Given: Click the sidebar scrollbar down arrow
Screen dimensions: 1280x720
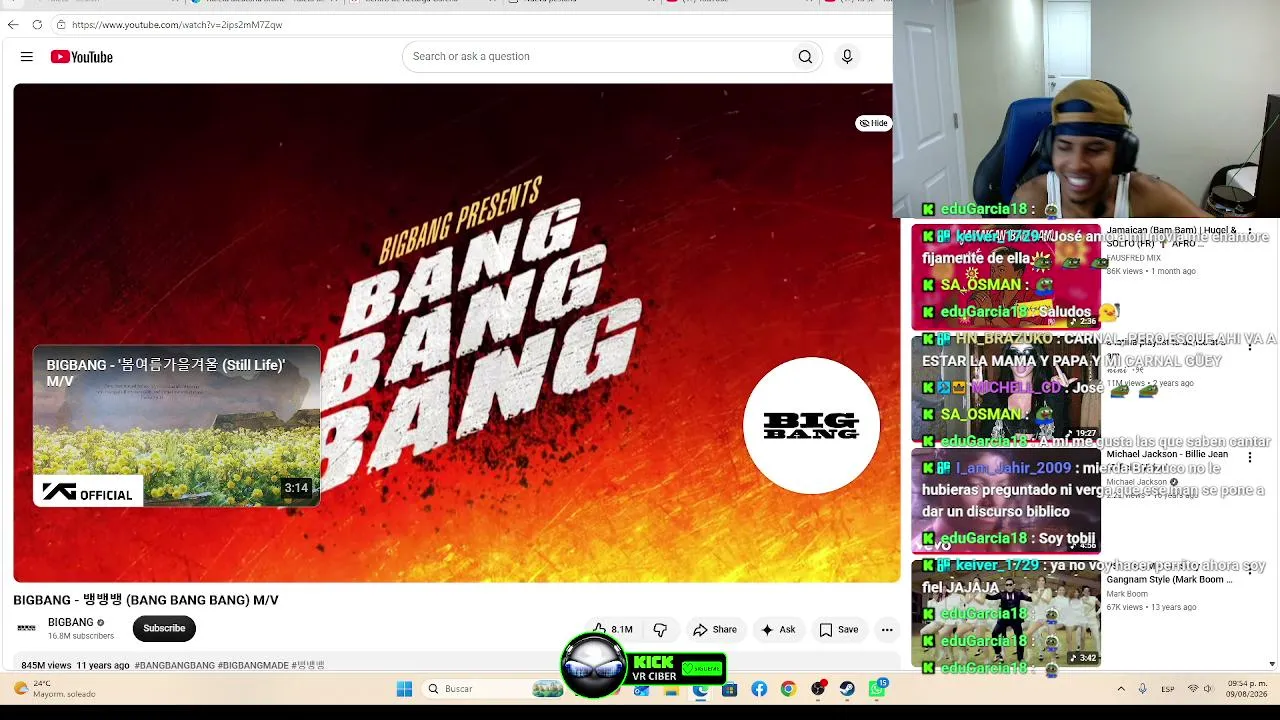Looking at the screenshot, I should click(1272, 664).
